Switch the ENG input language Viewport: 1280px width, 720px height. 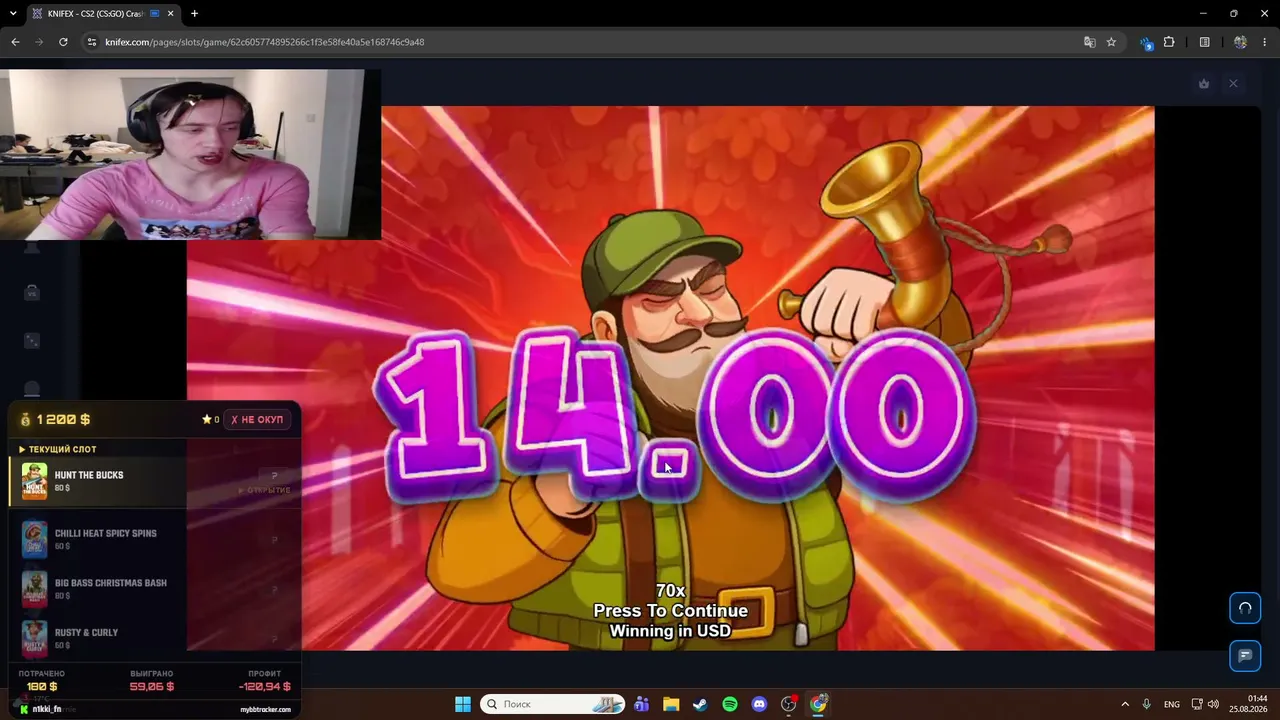click(x=1171, y=704)
